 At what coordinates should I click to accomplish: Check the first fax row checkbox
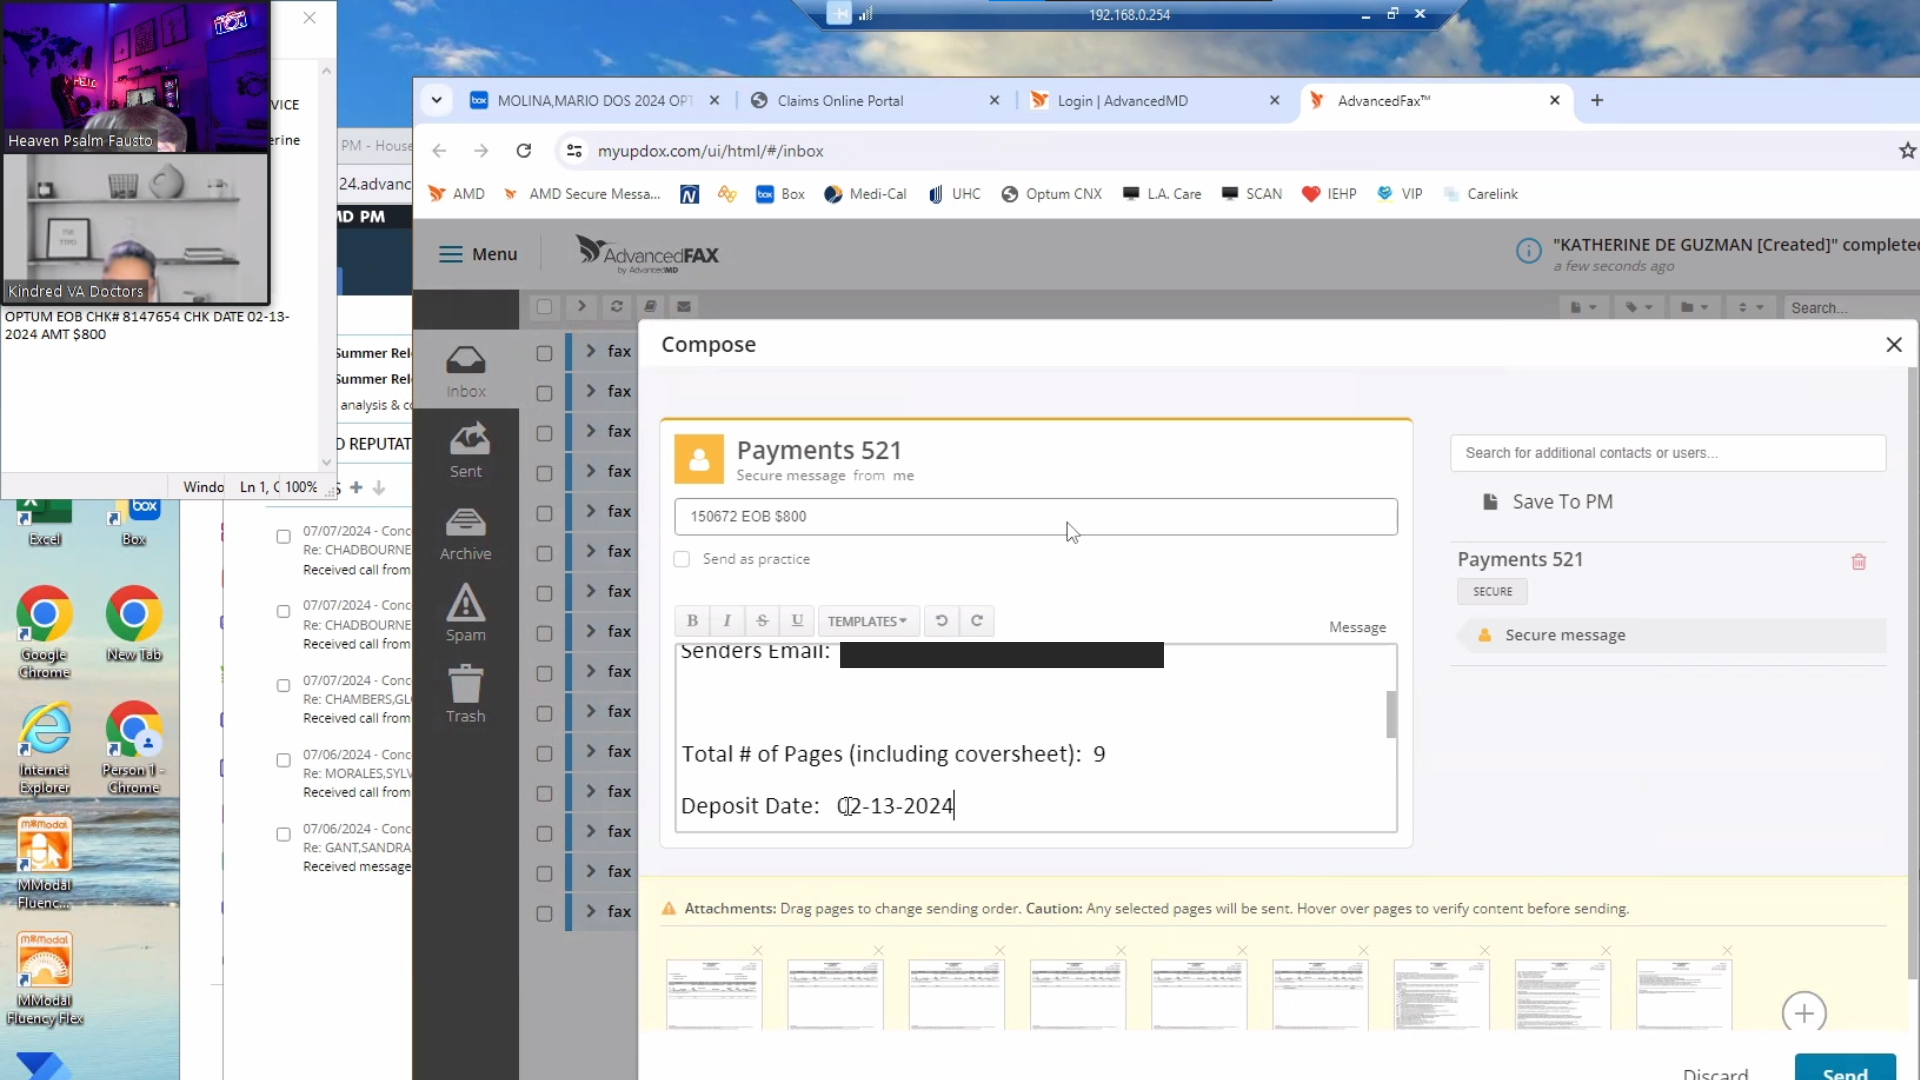(544, 353)
